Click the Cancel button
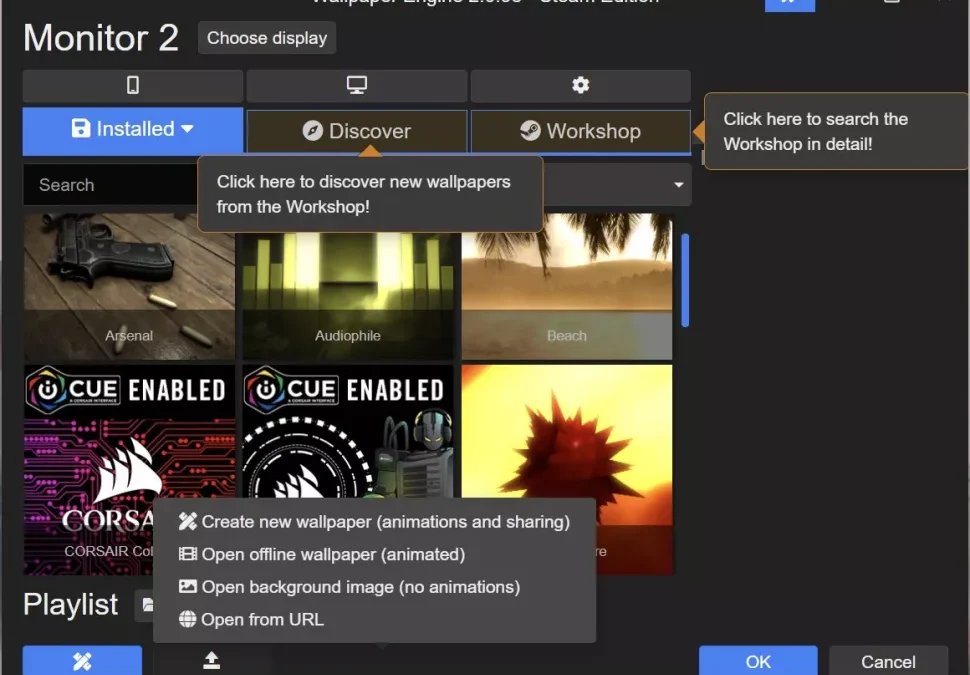This screenshot has height=675, width=970. [888, 661]
